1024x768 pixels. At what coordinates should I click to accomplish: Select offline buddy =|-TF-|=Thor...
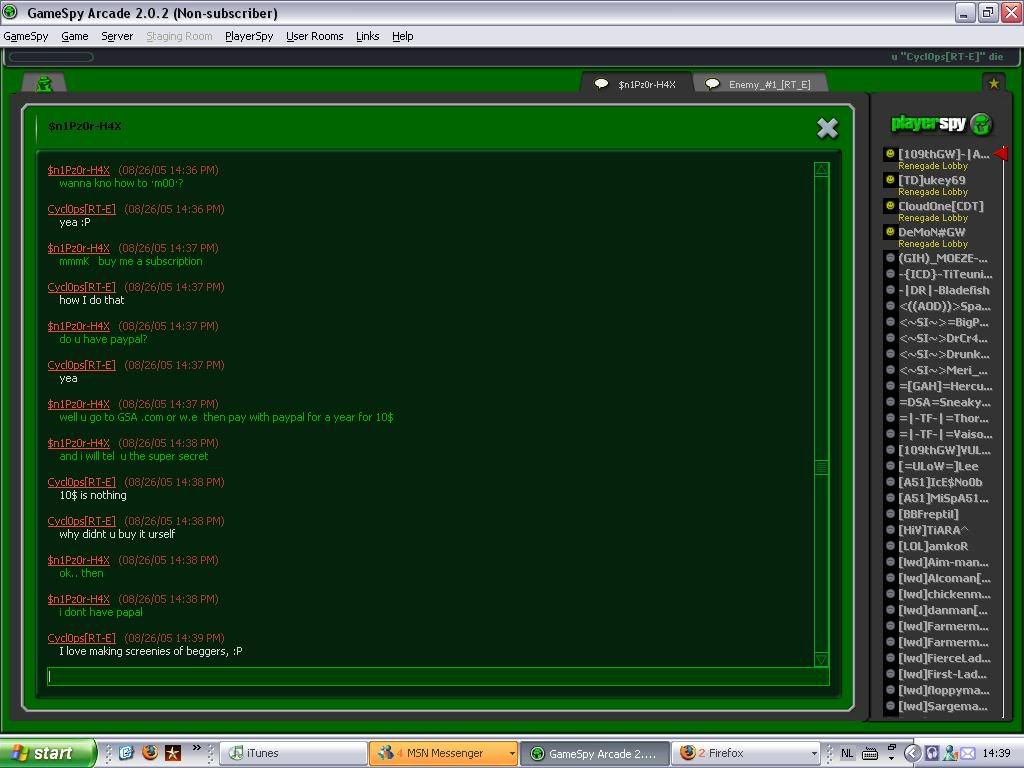click(943, 418)
